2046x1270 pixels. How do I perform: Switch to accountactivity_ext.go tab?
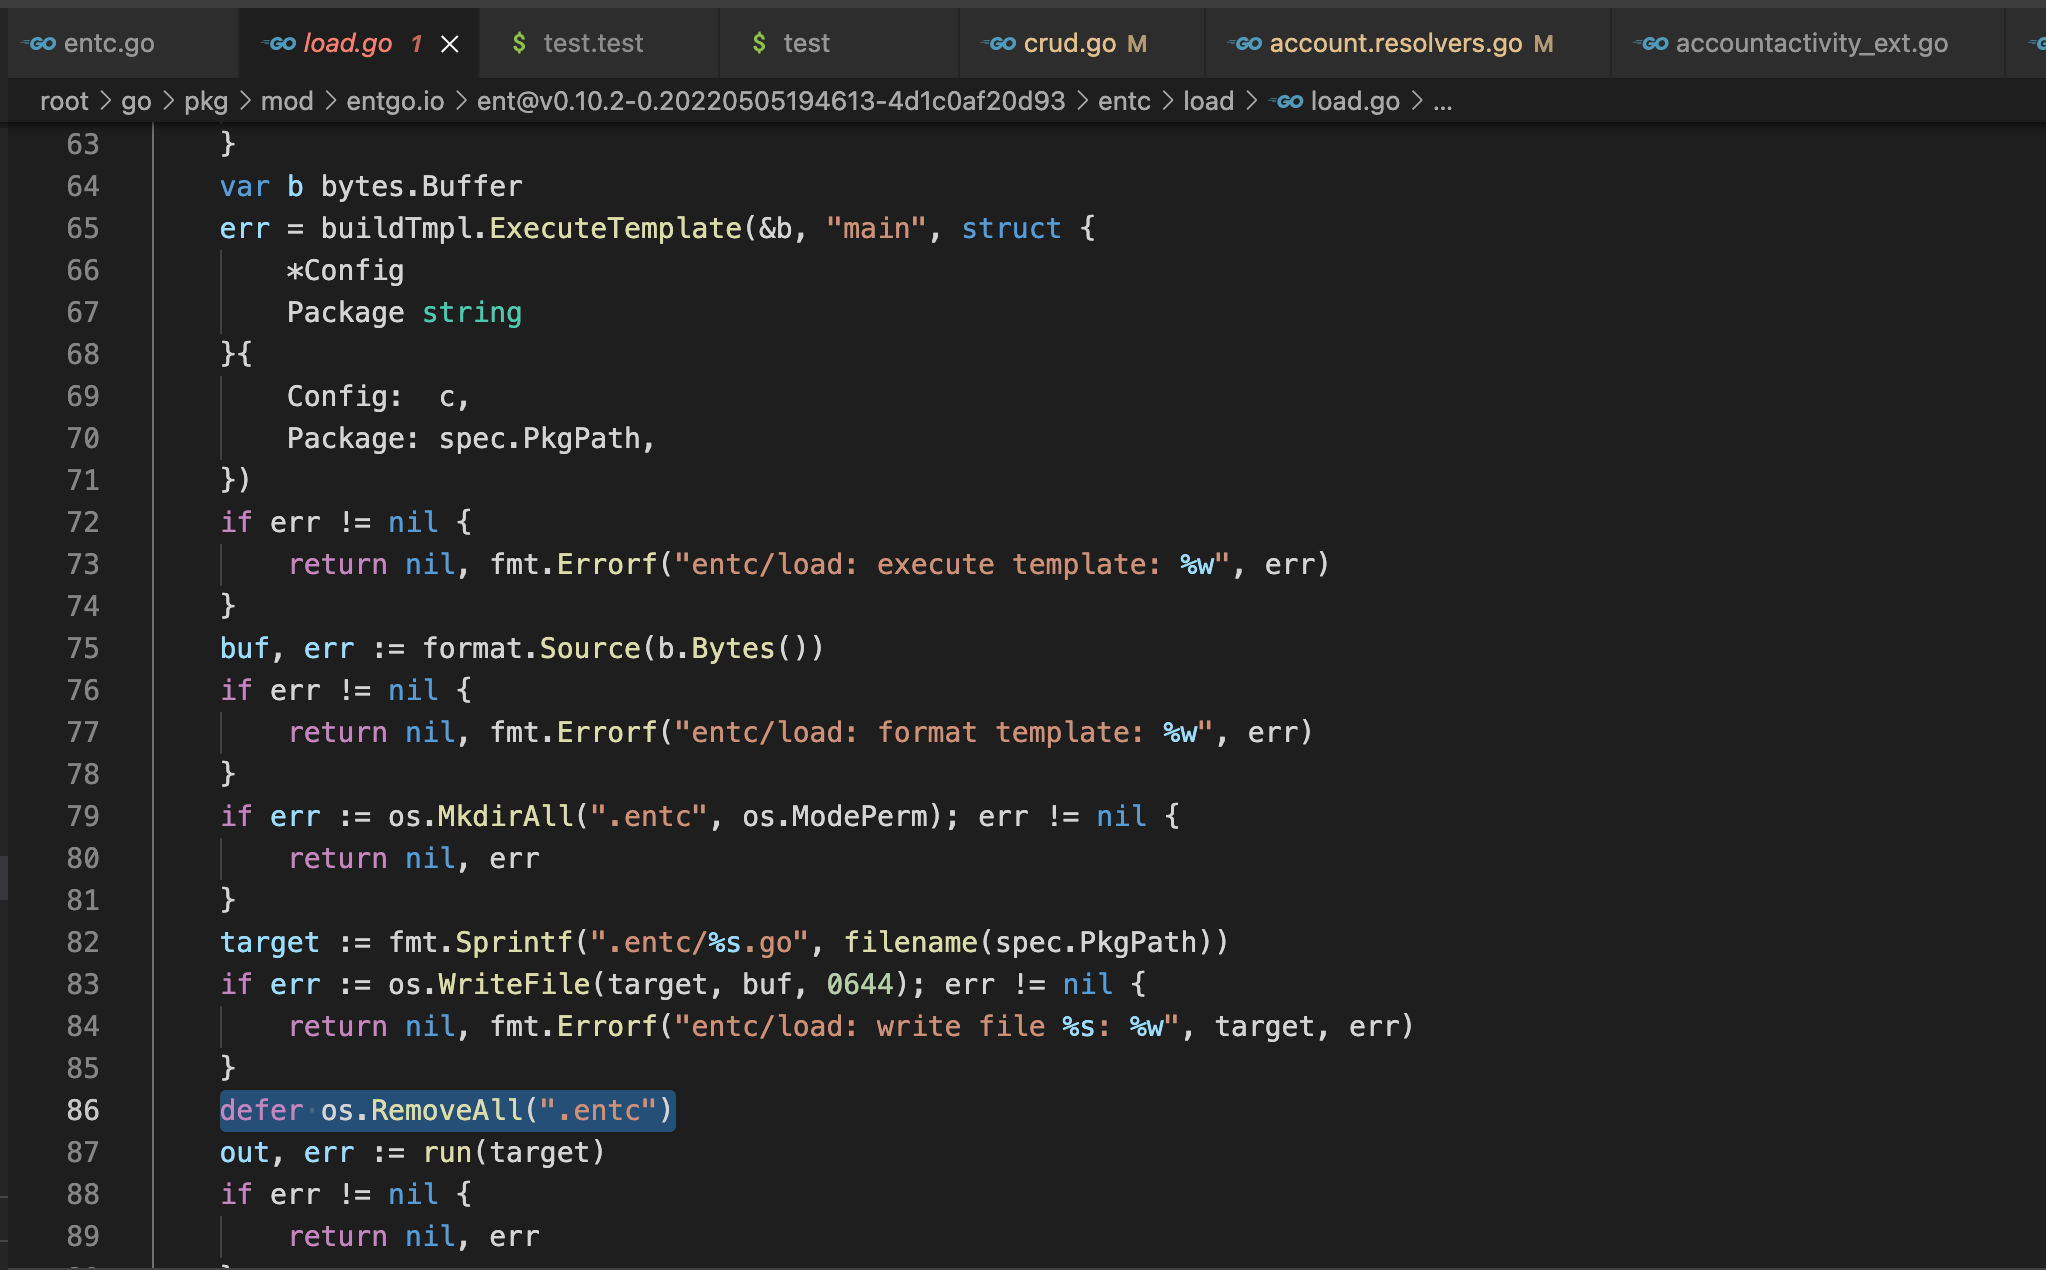coord(1811,43)
